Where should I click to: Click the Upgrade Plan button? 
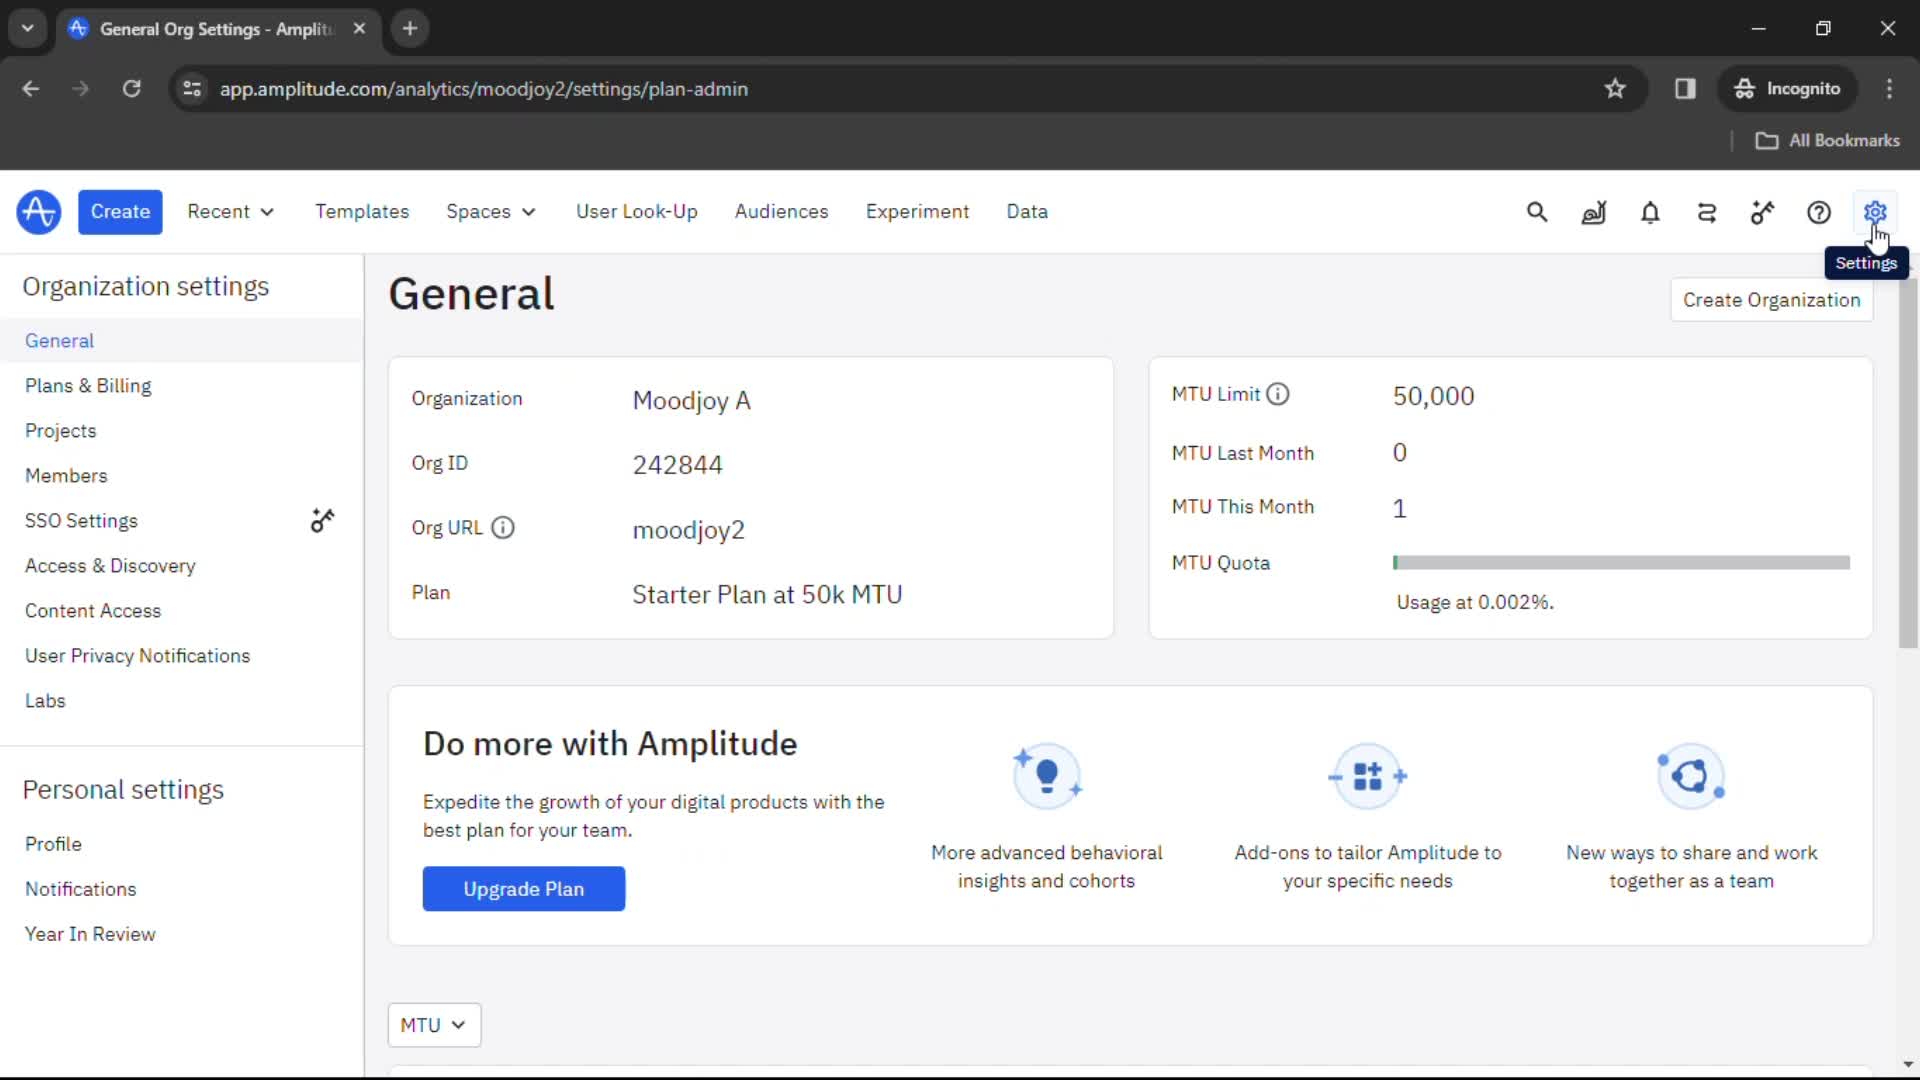click(x=524, y=887)
